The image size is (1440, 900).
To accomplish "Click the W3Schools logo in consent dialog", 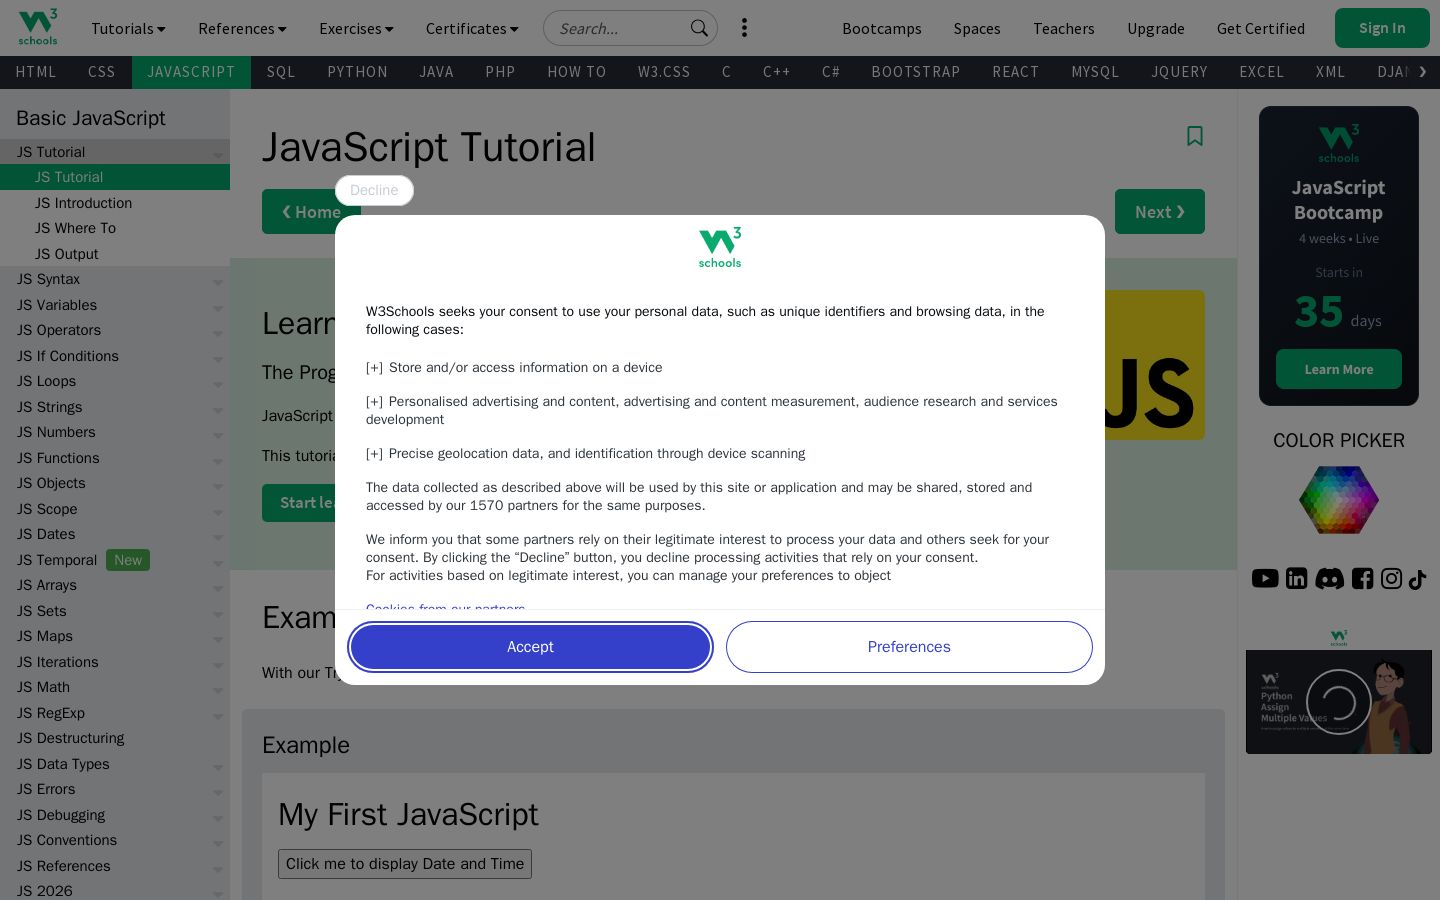I will pyautogui.click(x=720, y=247).
